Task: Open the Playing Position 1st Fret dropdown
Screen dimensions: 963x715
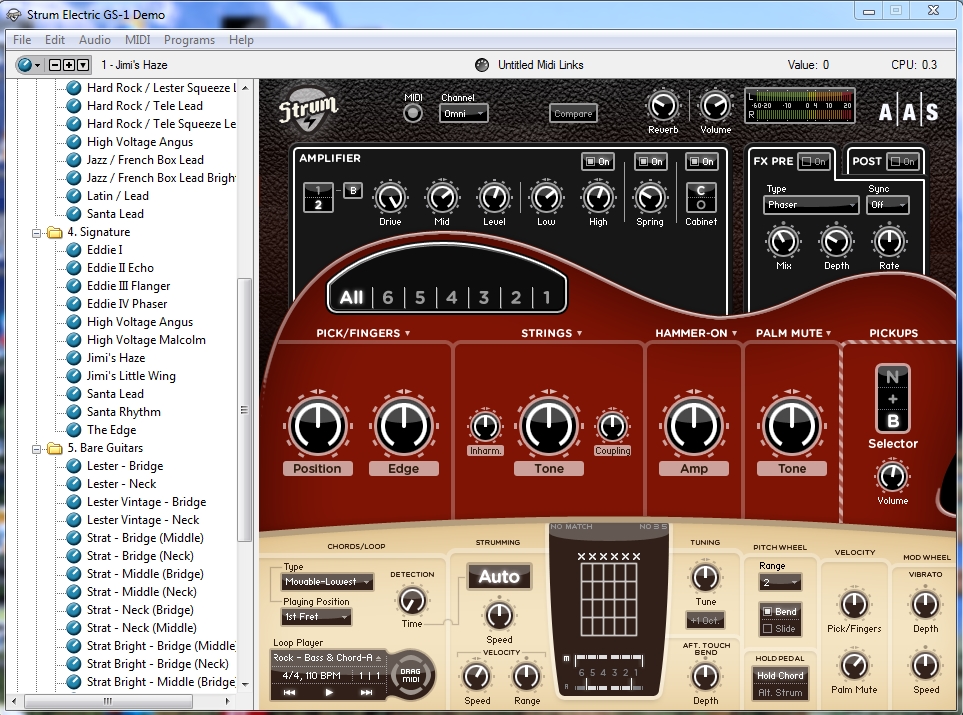Action: 316,616
